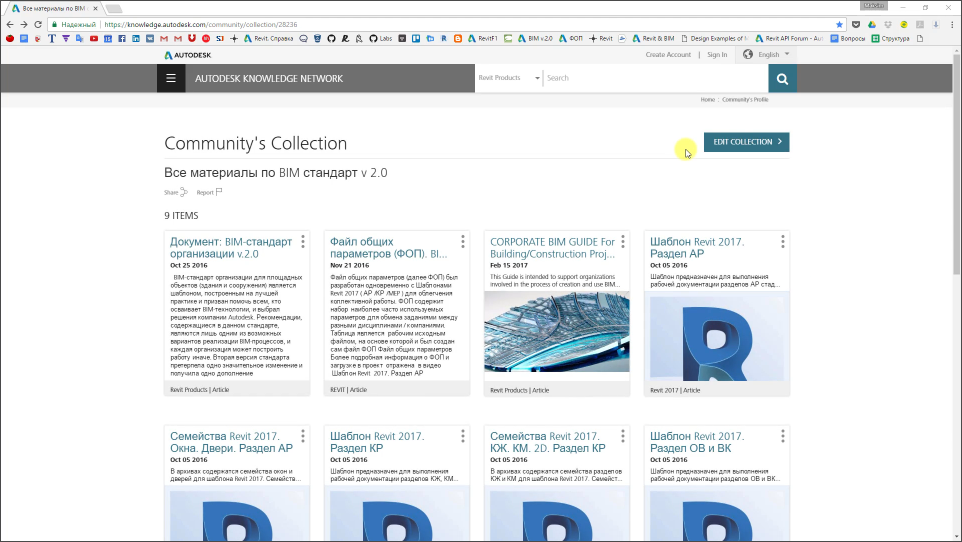The height and width of the screenshot is (542, 962).
Task: Open options menu on Шаблон Раздел ОВ и ВК card
Action: pos(783,436)
